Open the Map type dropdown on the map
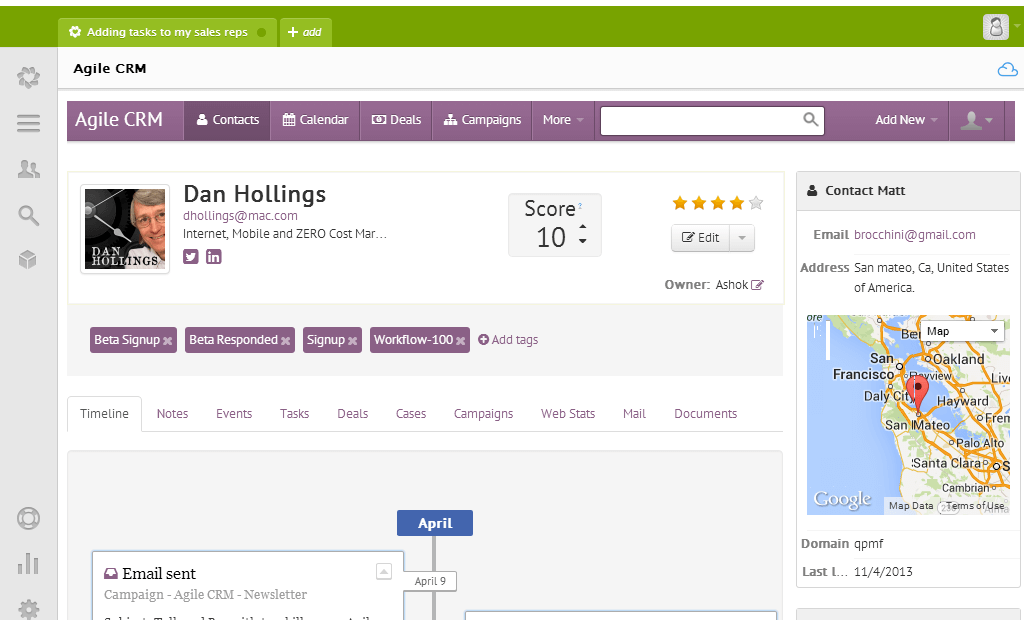This screenshot has height=630, width=1024. click(962, 331)
